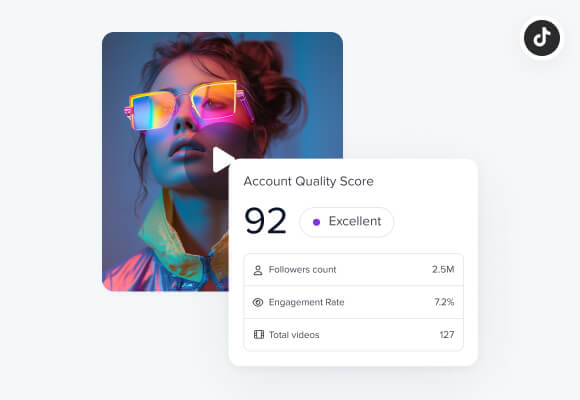580x400 pixels.
Task: Click the TikTok logo icon
Action: click(542, 38)
